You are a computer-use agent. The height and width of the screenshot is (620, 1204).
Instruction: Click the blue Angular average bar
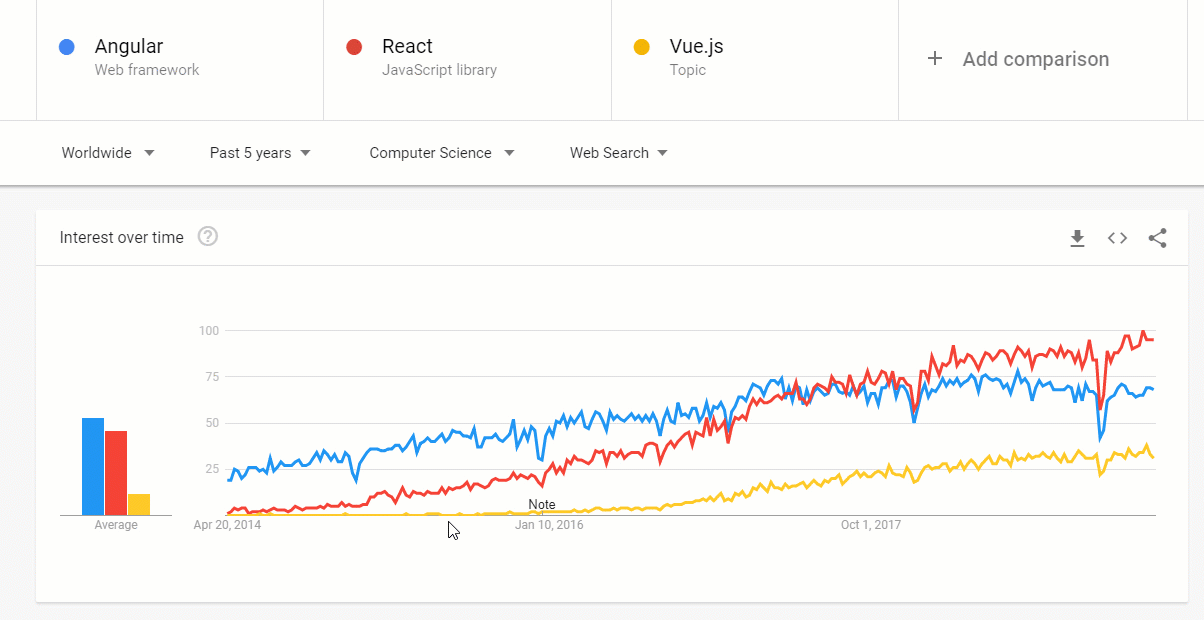coord(93,466)
